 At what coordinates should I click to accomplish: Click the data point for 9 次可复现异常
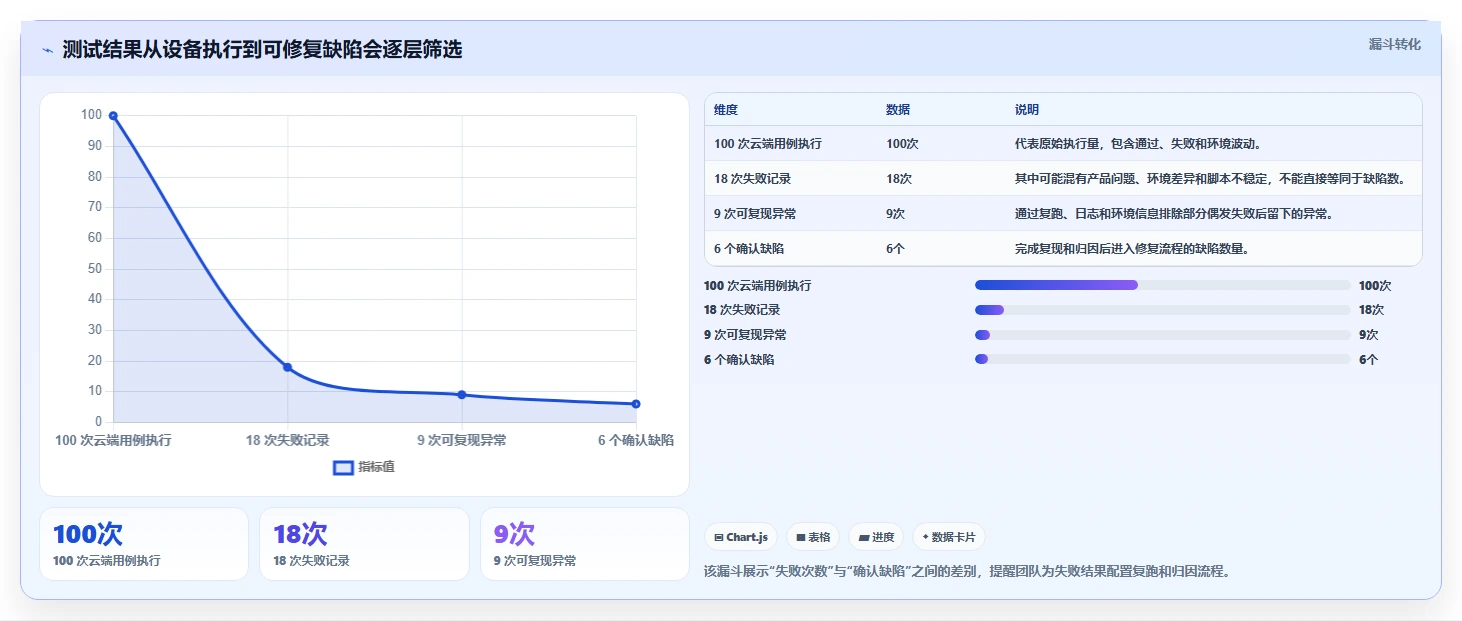462,395
